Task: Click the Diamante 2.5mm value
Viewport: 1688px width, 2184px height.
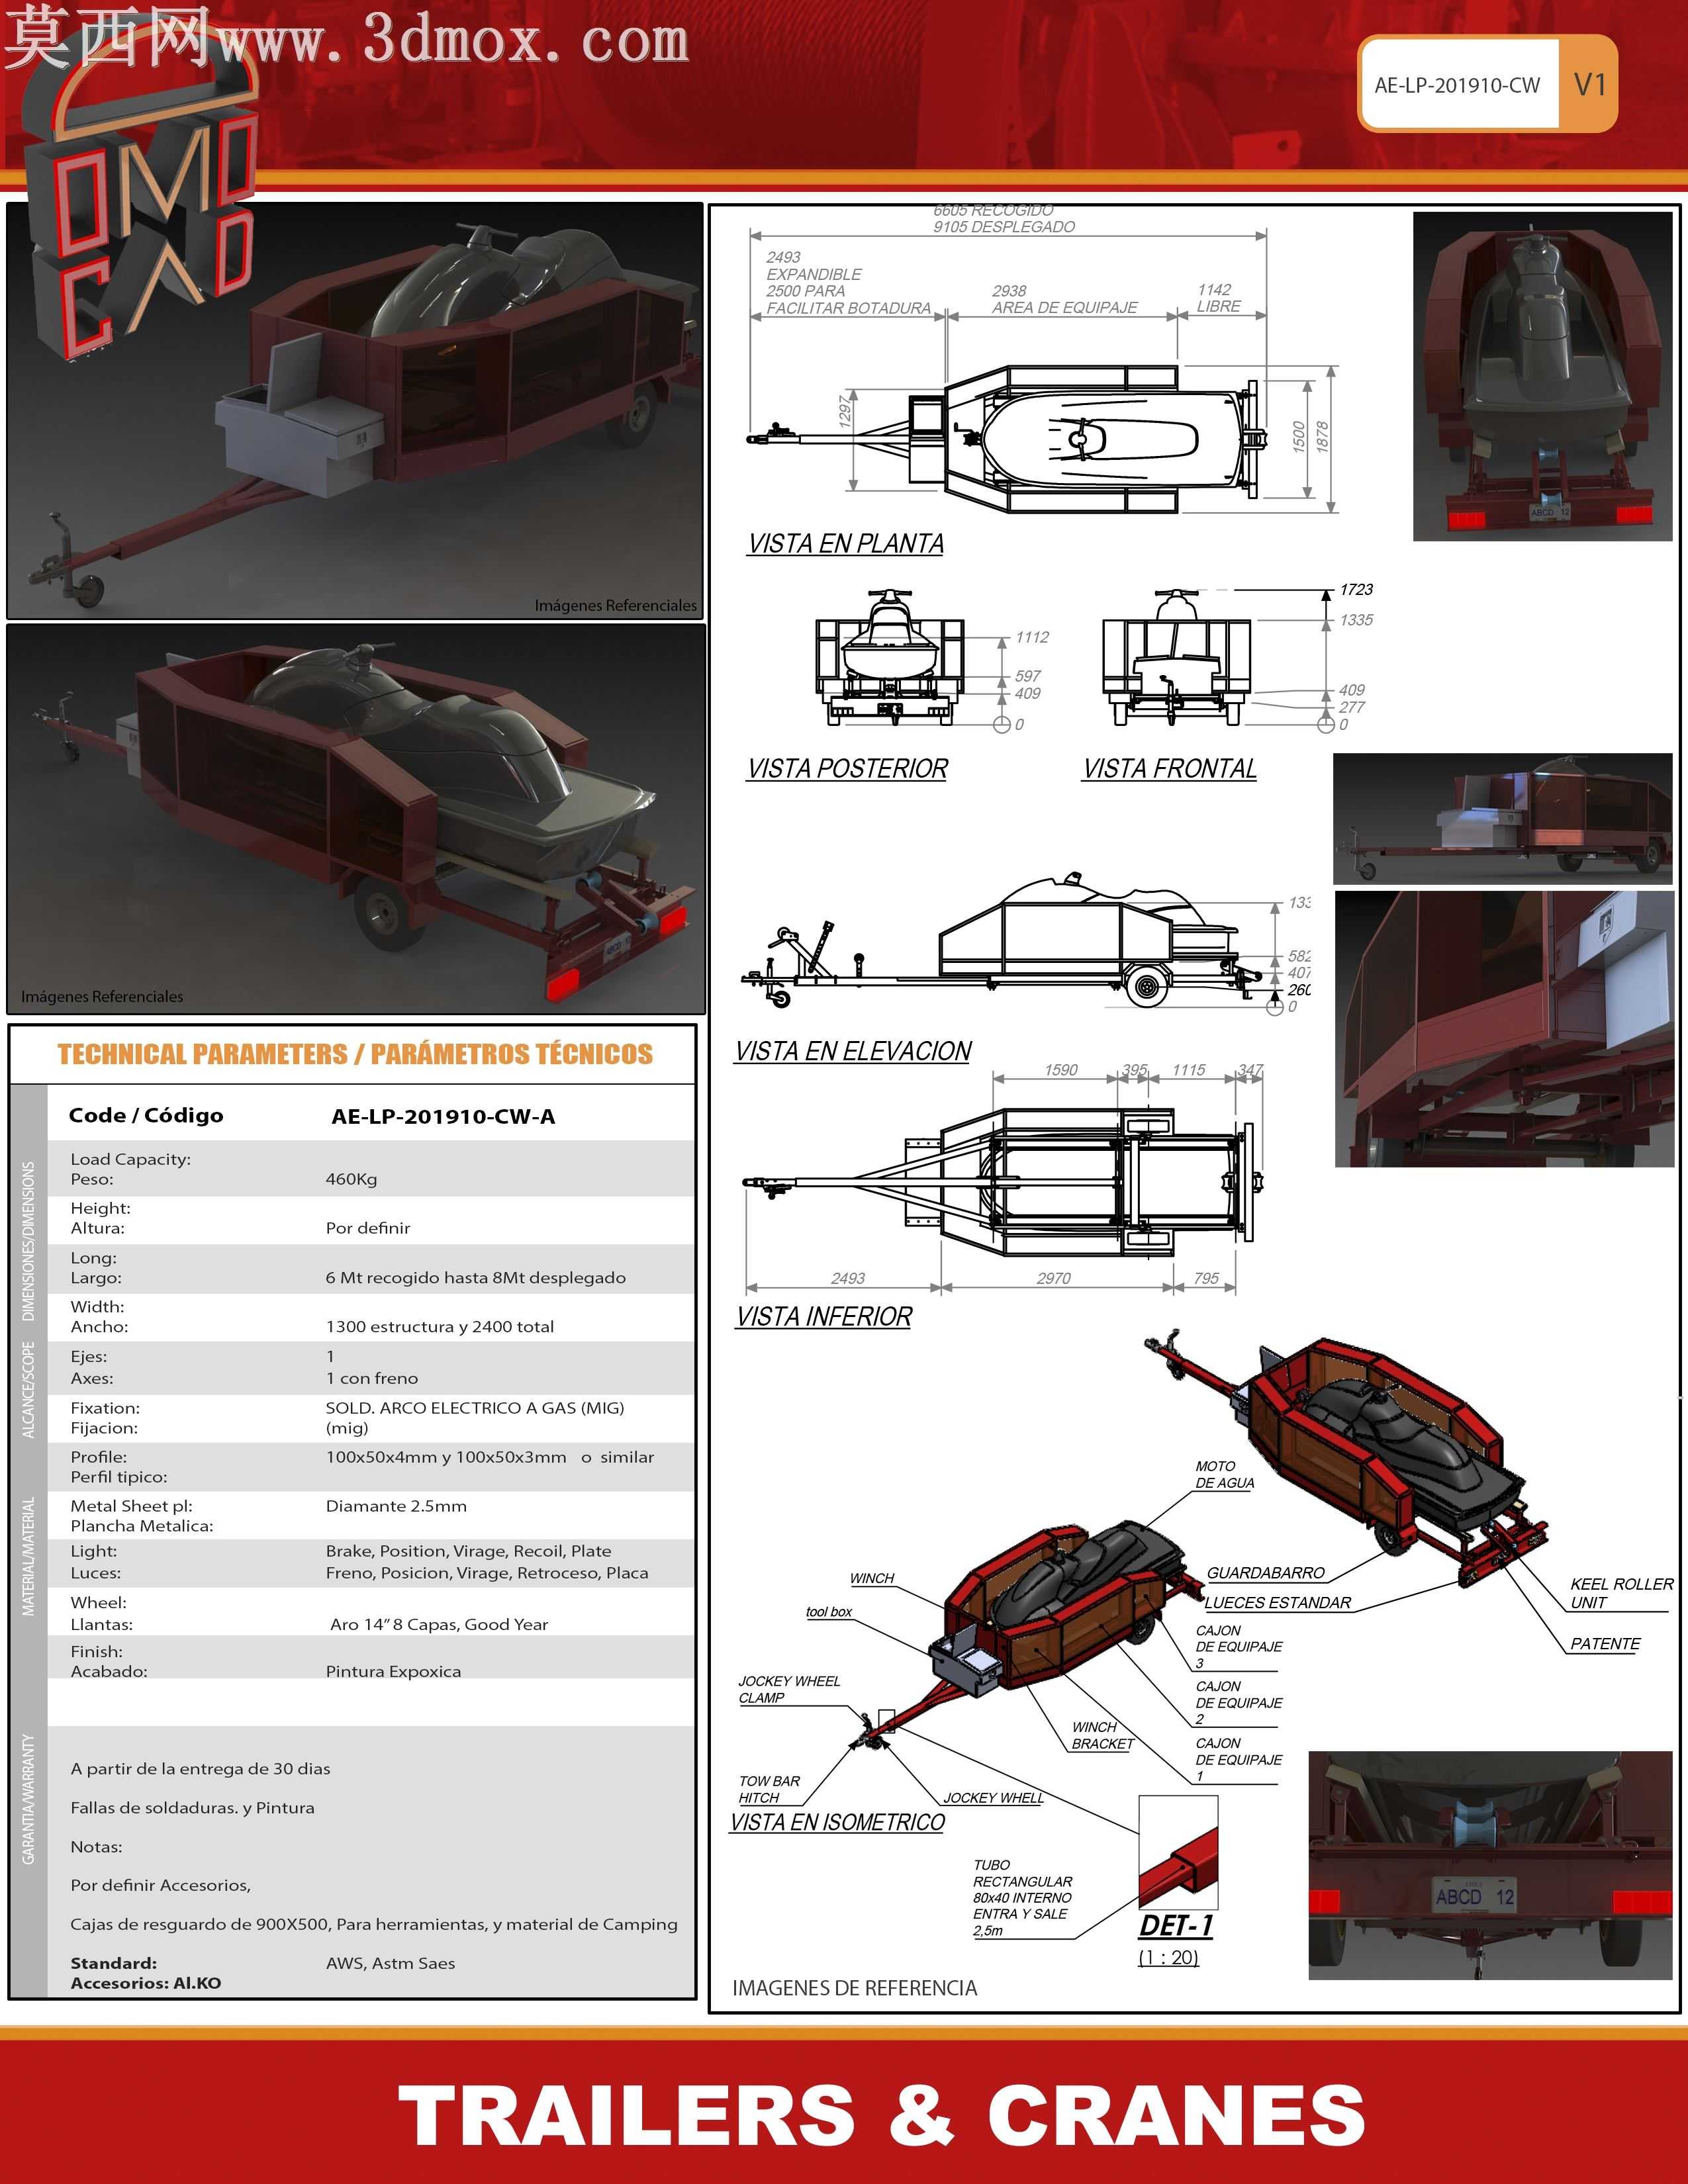Action: point(396,1506)
